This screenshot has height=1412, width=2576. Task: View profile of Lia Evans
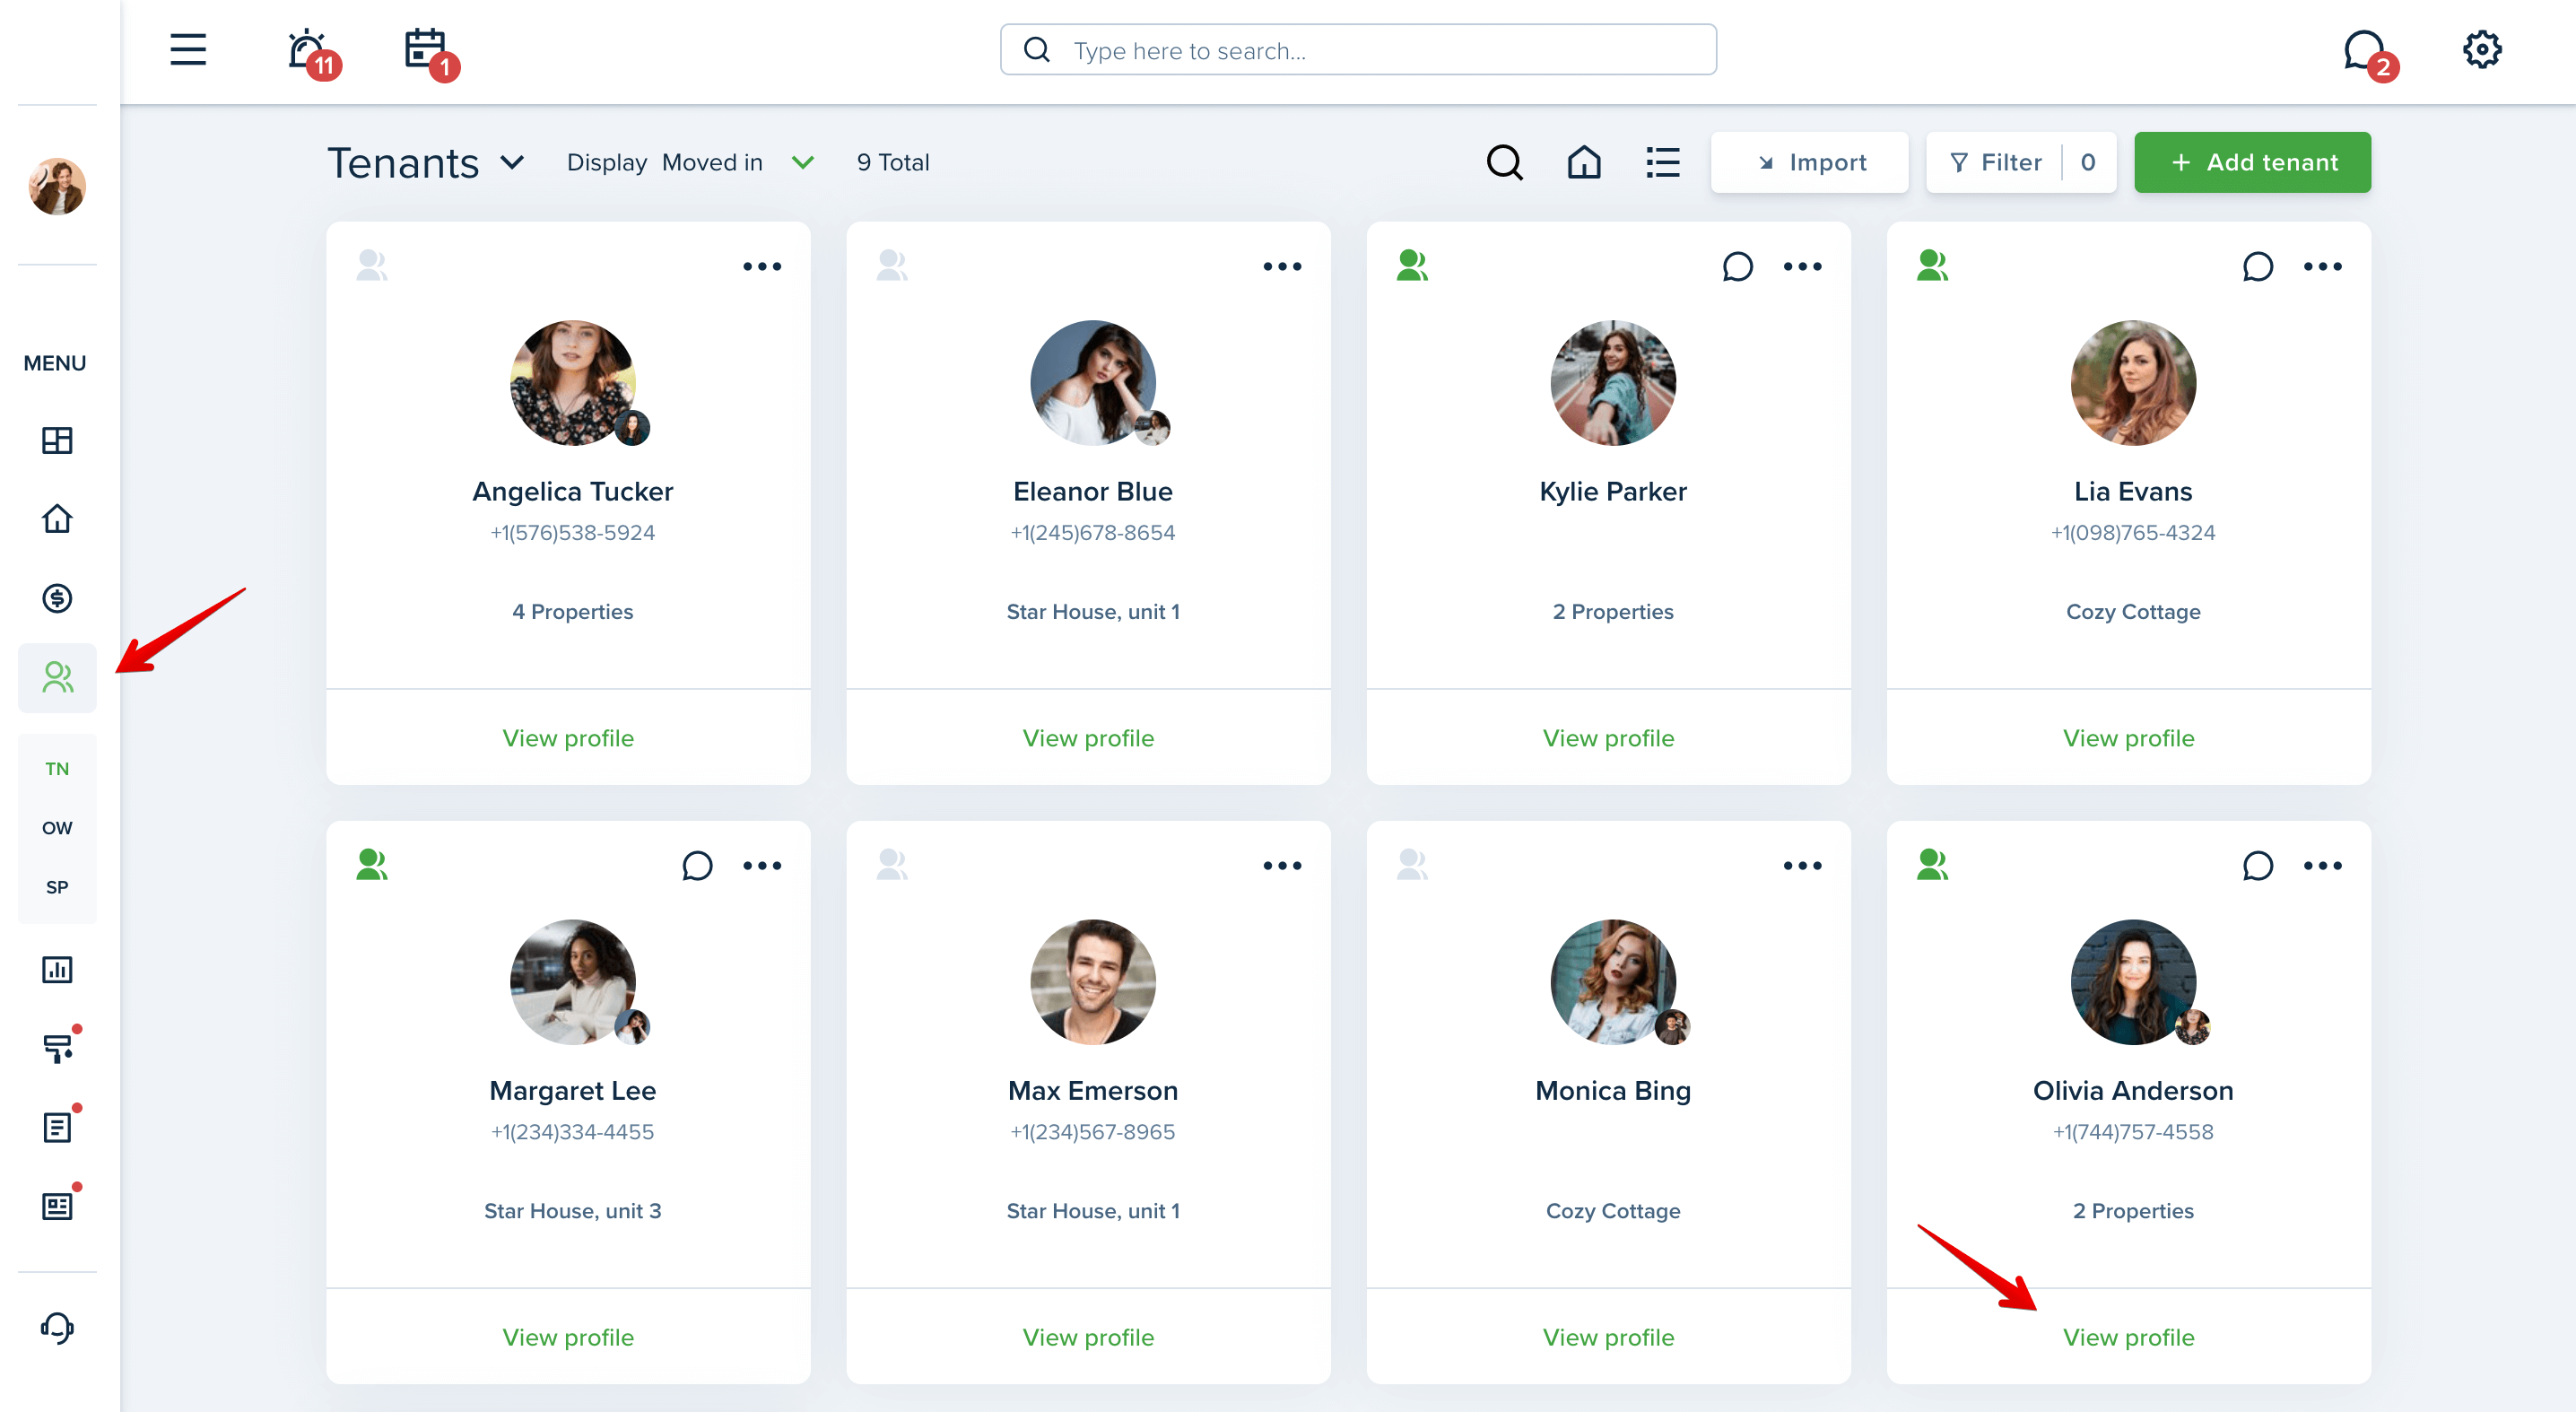[x=2128, y=738]
